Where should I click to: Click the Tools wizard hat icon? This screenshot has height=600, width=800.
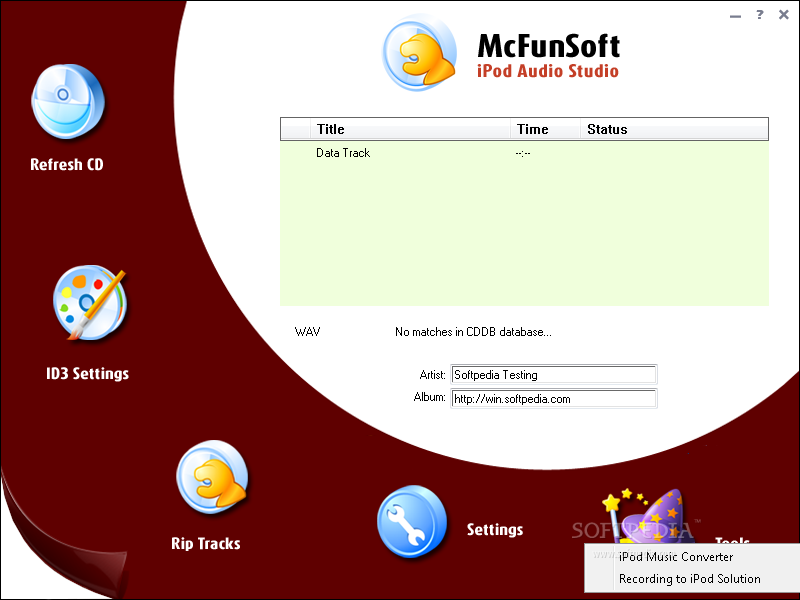point(649,516)
